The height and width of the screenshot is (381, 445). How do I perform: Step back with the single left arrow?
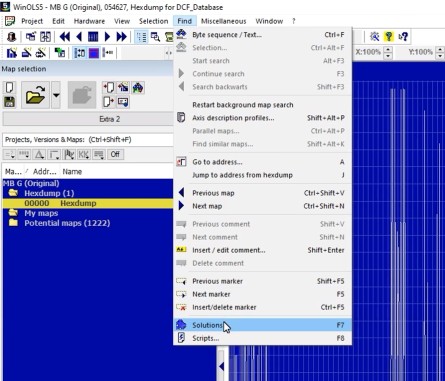(79, 36)
